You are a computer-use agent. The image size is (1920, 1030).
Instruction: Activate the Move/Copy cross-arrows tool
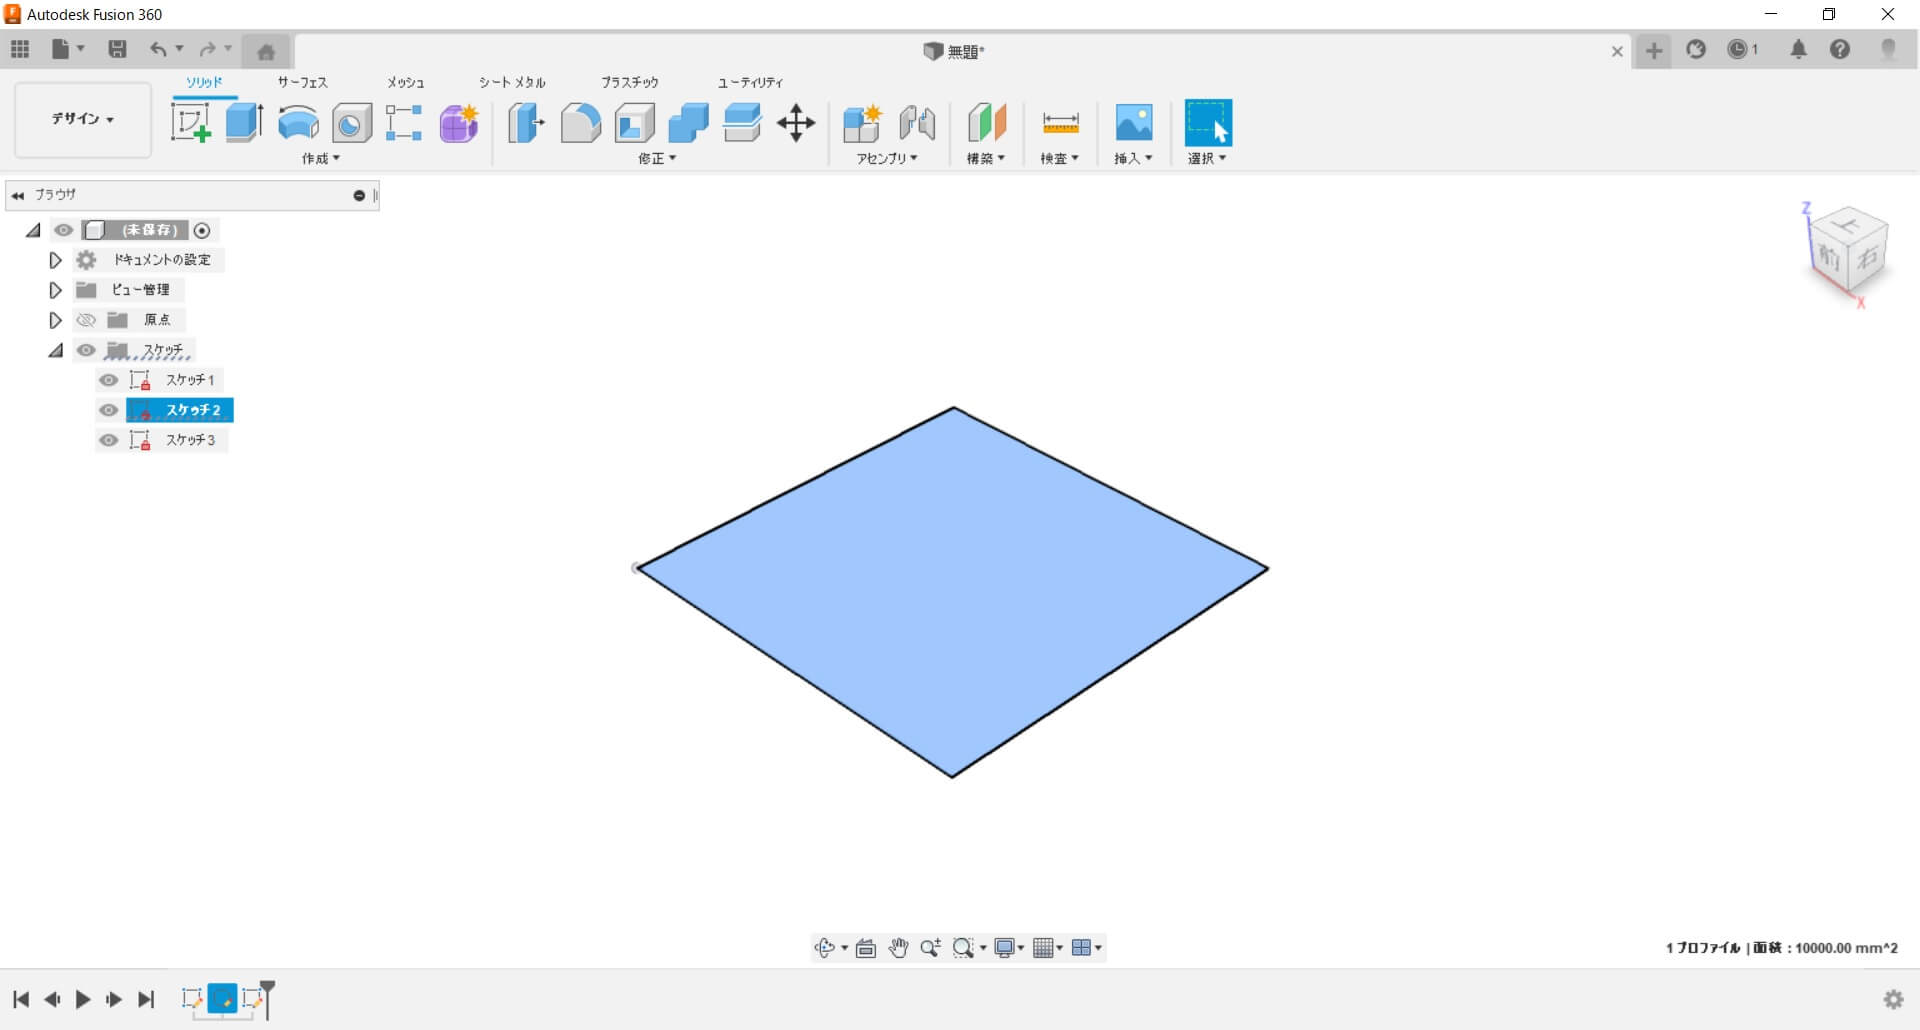coord(796,123)
